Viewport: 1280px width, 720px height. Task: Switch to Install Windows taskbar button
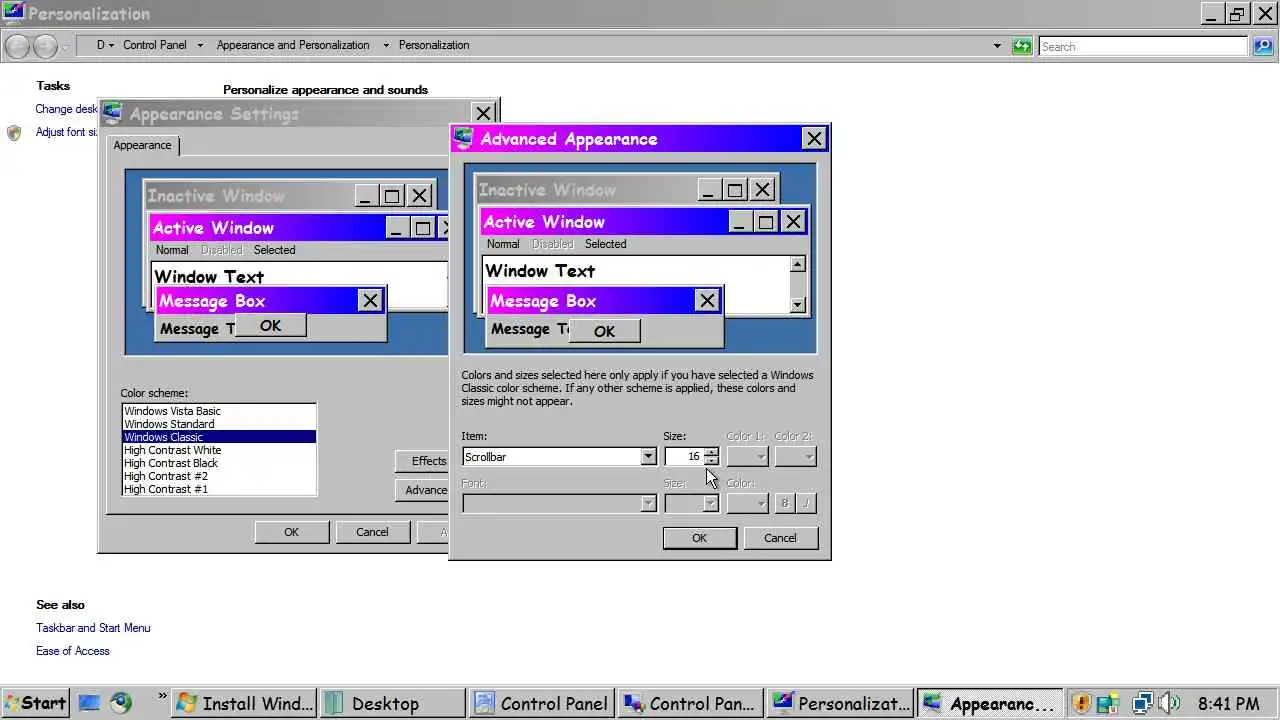coord(244,703)
